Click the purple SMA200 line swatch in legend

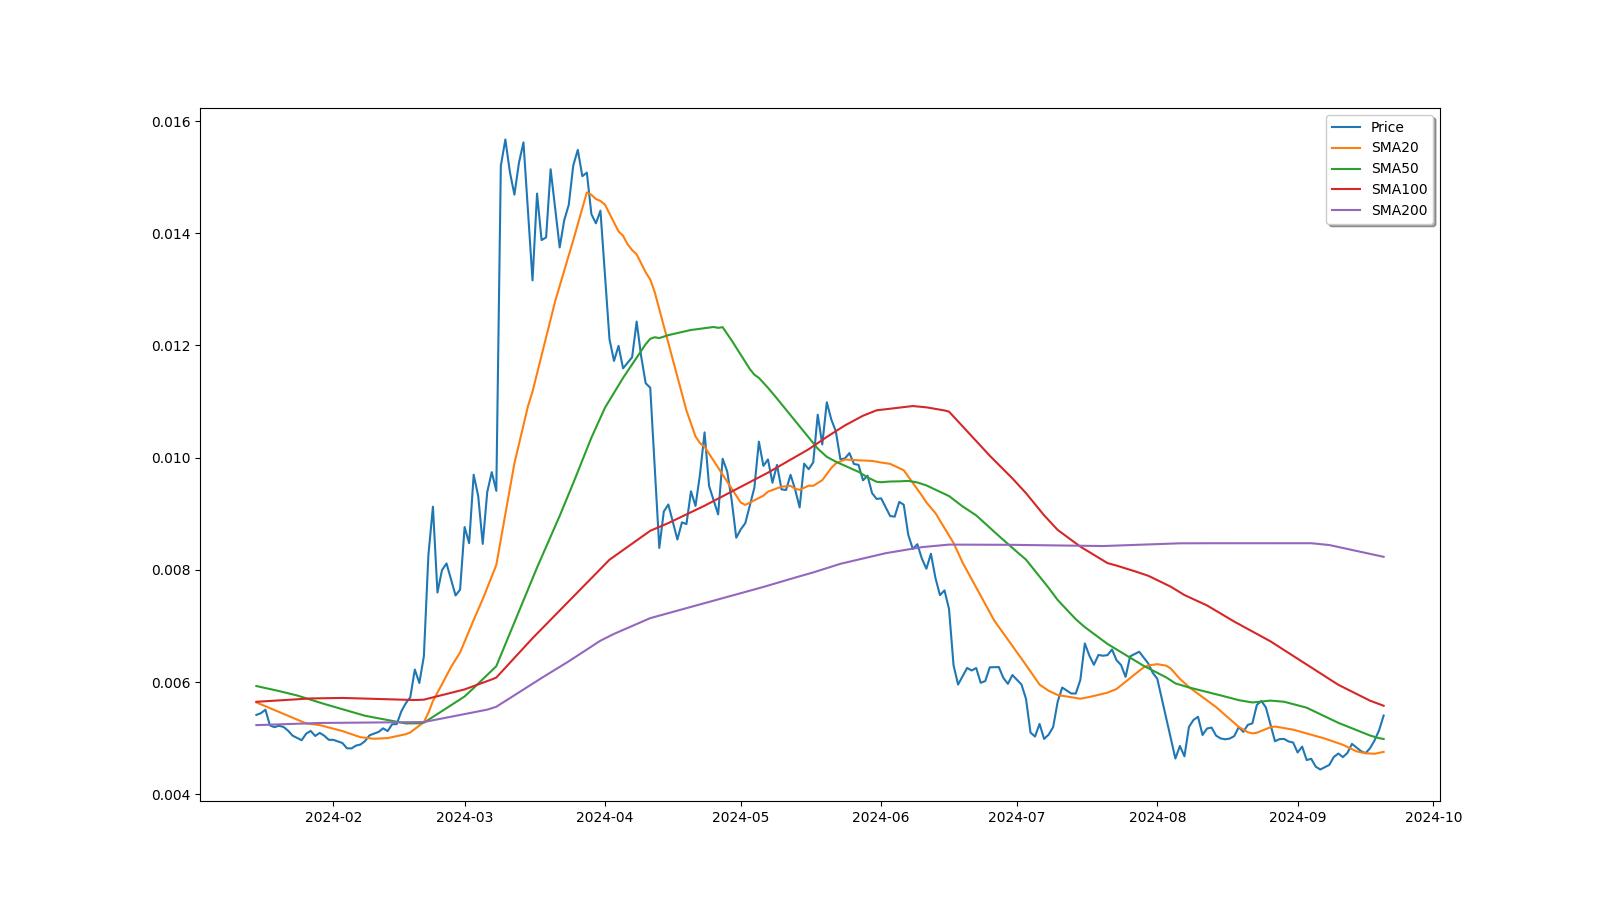point(1347,211)
